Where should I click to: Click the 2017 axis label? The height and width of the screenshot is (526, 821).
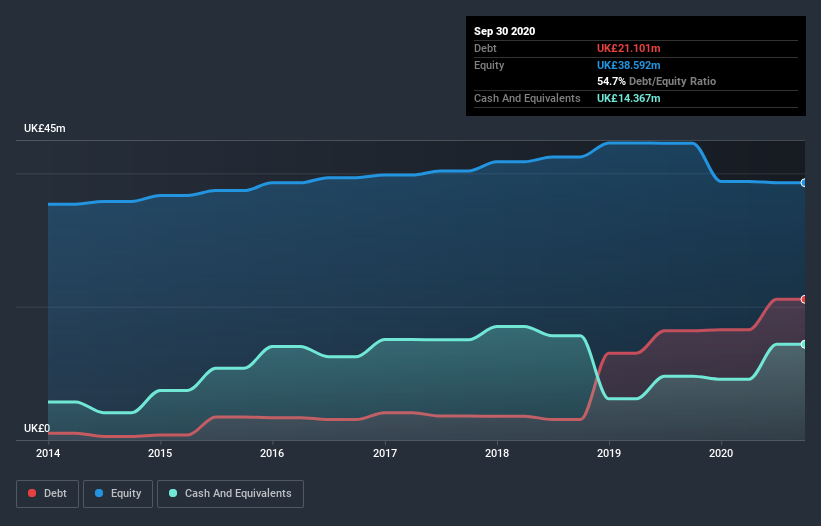(x=385, y=453)
